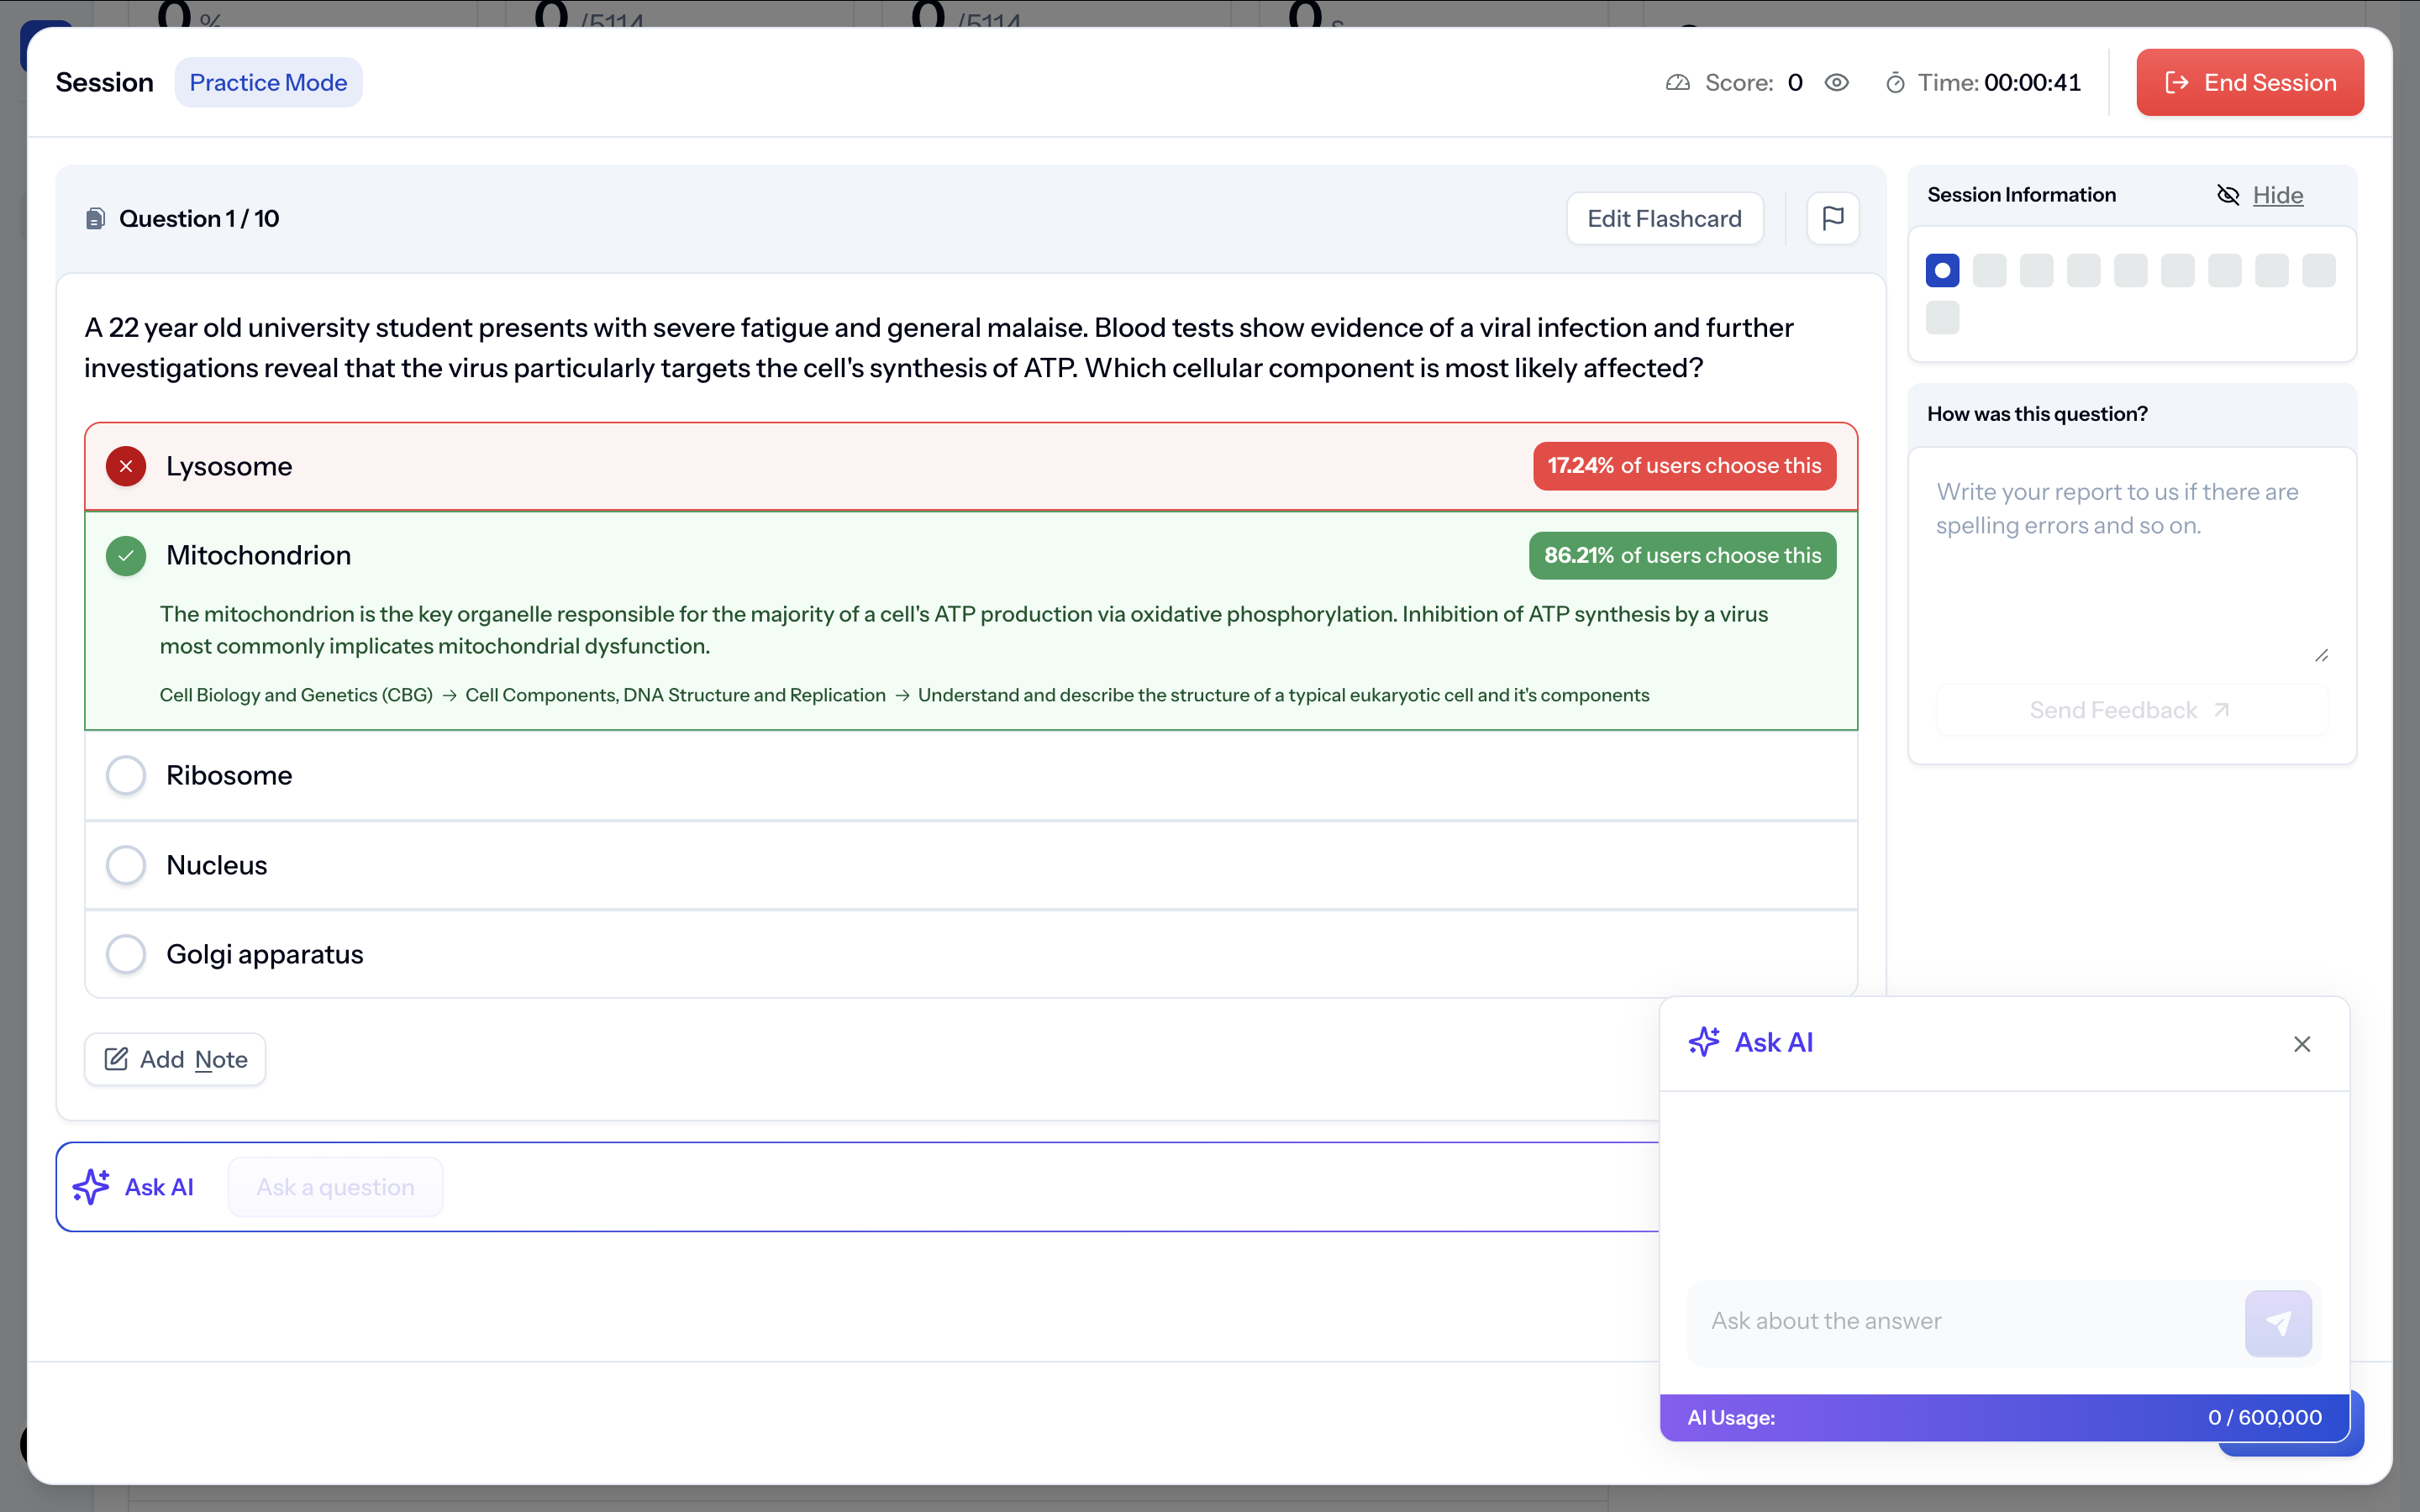Viewport: 2420px width, 1512px height.
Task: Click the Add Note button
Action: coord(175,1059)
